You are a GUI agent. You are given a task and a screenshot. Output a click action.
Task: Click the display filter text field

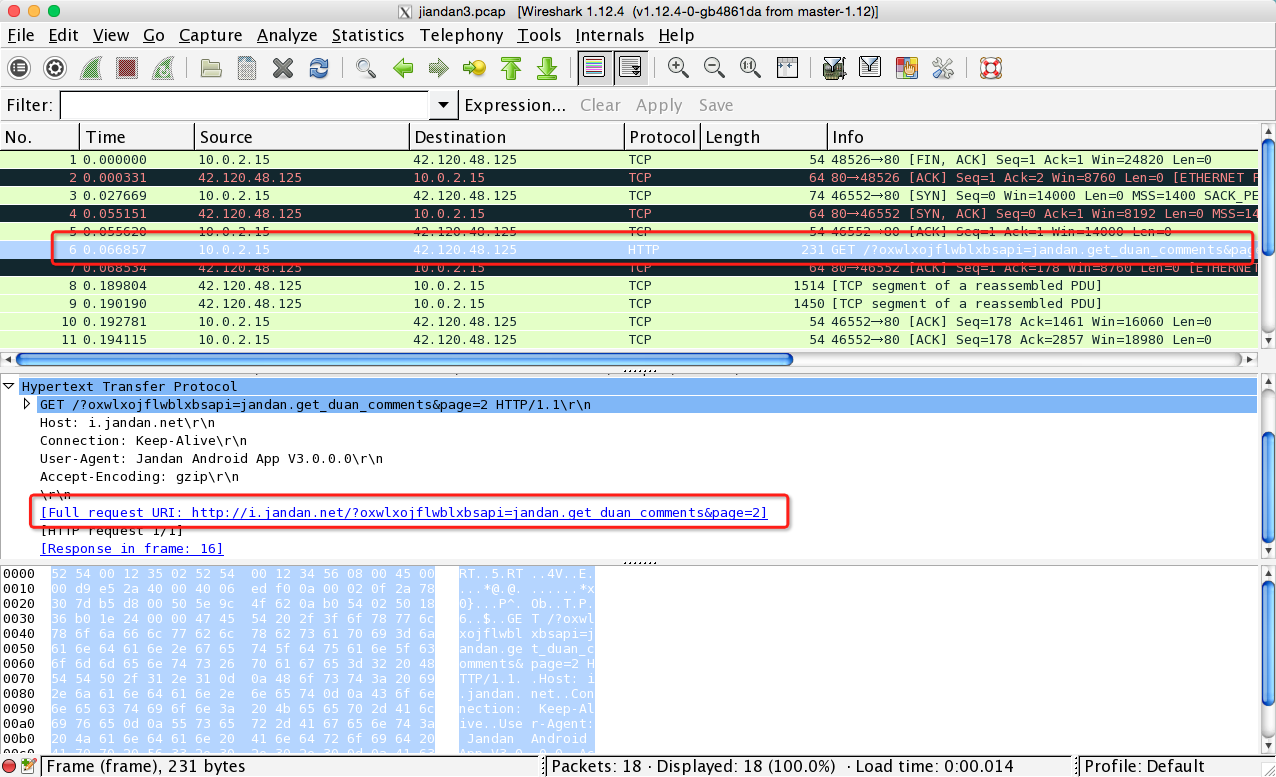click(246, 105)
